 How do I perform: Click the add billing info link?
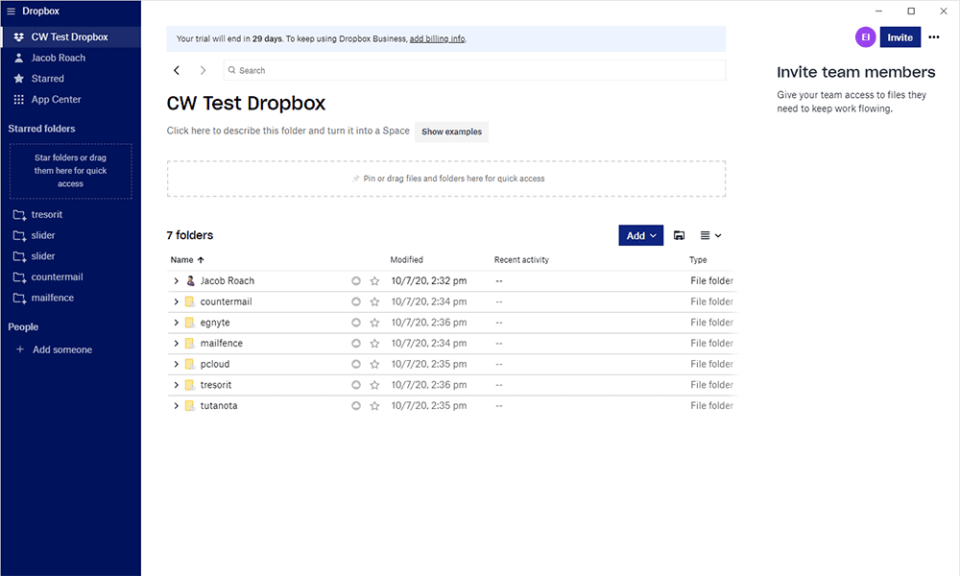pos(437,39)
